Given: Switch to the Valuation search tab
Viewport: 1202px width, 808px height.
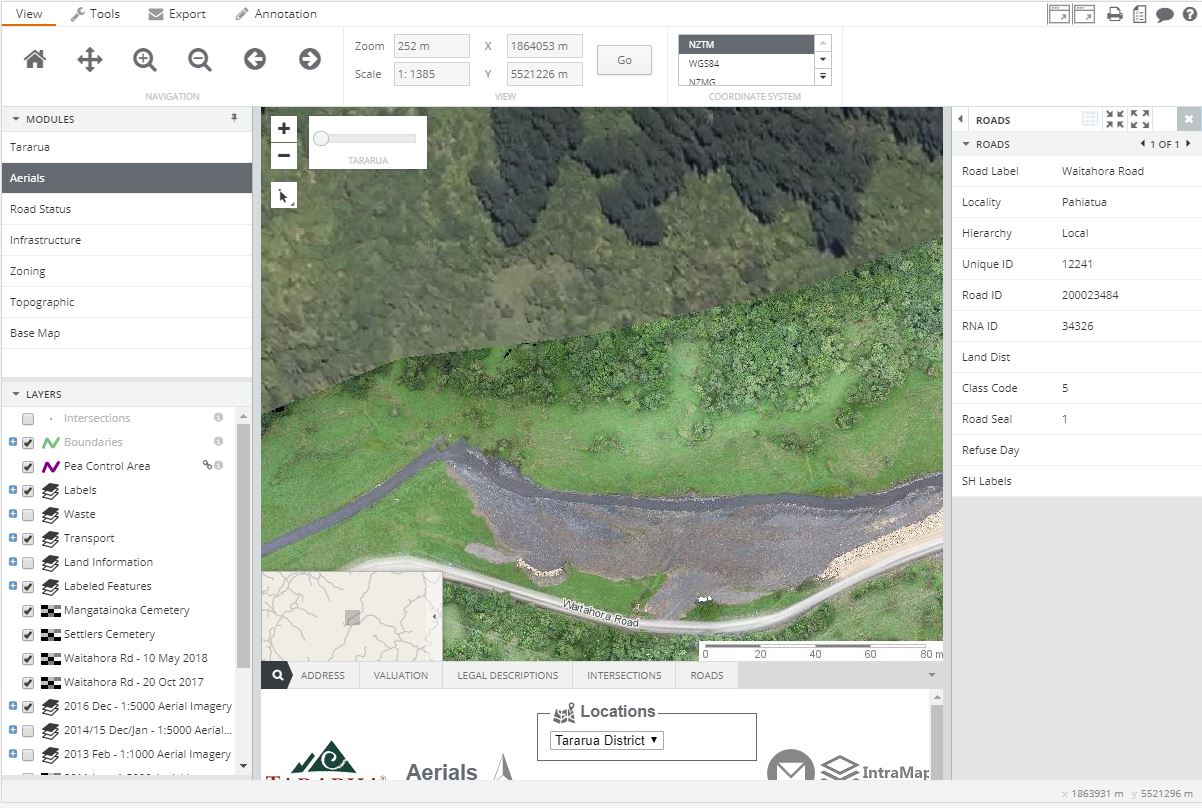Looking at the screenshot, I should click(x=401, y=675).
